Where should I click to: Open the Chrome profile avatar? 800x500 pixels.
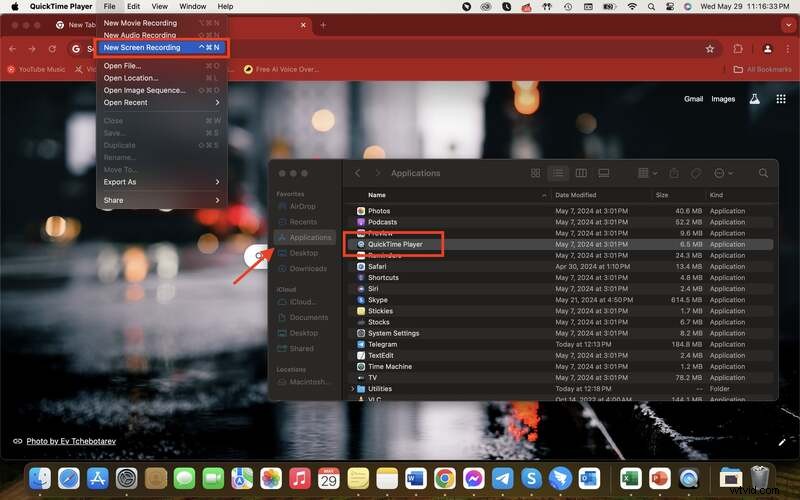(x=767, y=49)
